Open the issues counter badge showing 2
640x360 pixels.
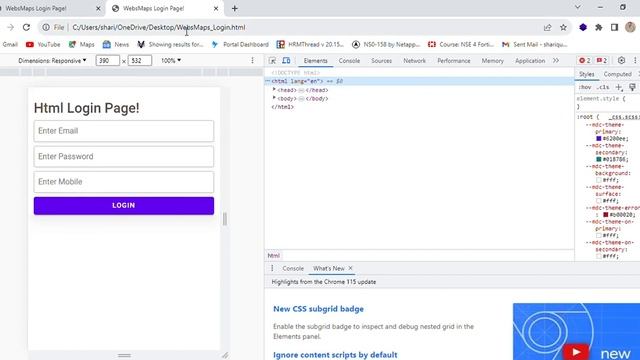pyautogui.click(x=602, y=60)
